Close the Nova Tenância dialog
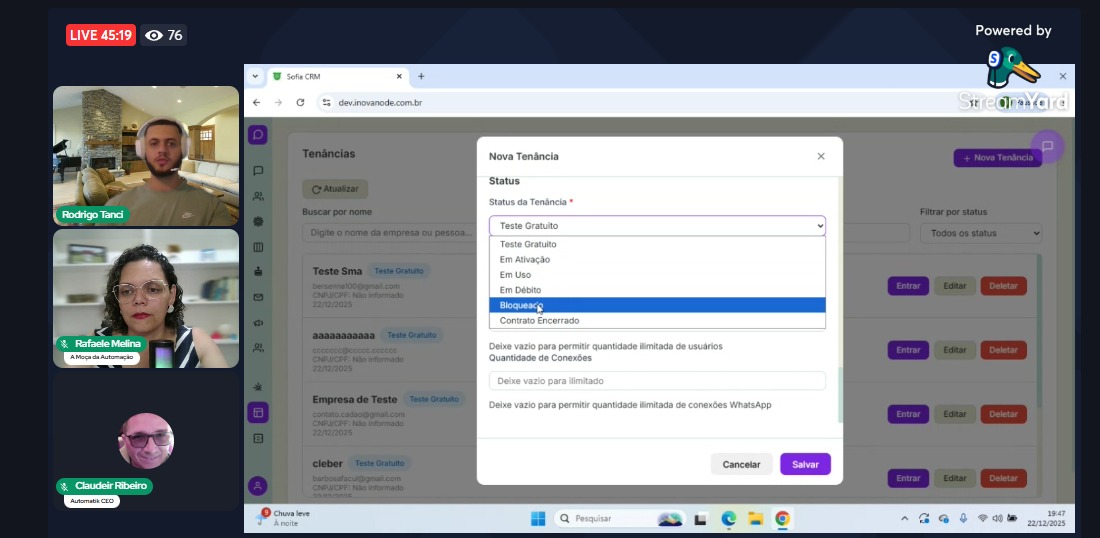The image size is (1100, 538). pyautogui.click(x=821, y=156)
